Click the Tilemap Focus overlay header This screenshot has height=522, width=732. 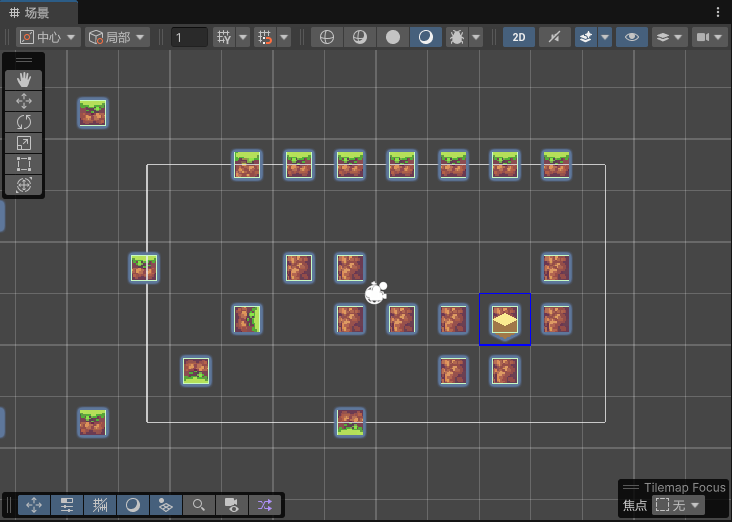coord(674,487)
